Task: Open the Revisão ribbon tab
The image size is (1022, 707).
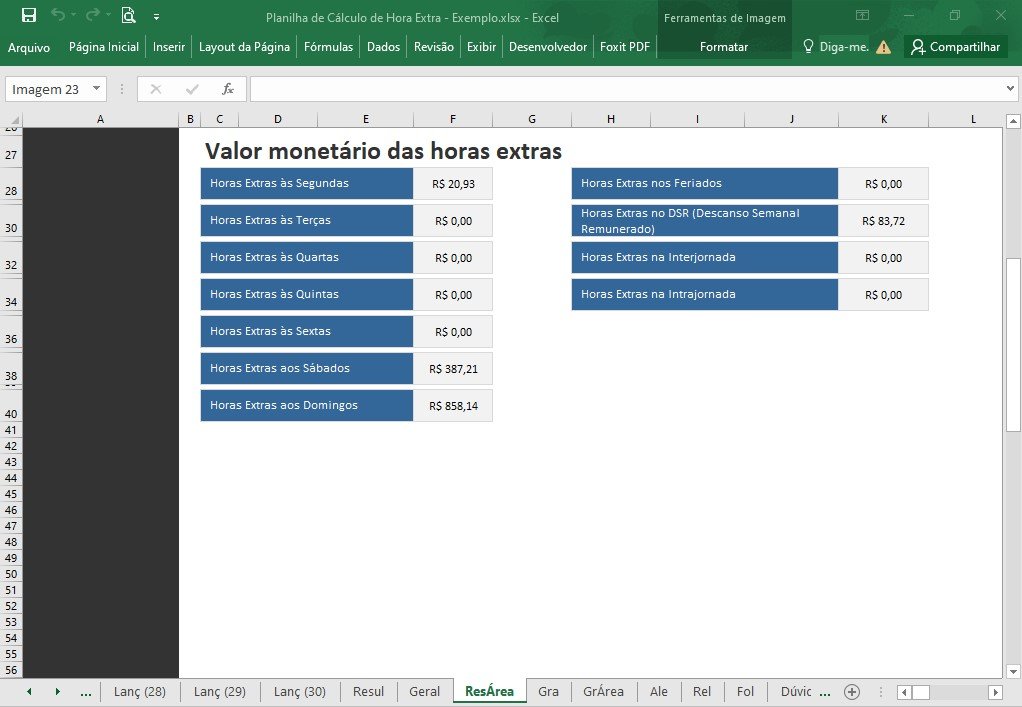Action: pos(433,47)
